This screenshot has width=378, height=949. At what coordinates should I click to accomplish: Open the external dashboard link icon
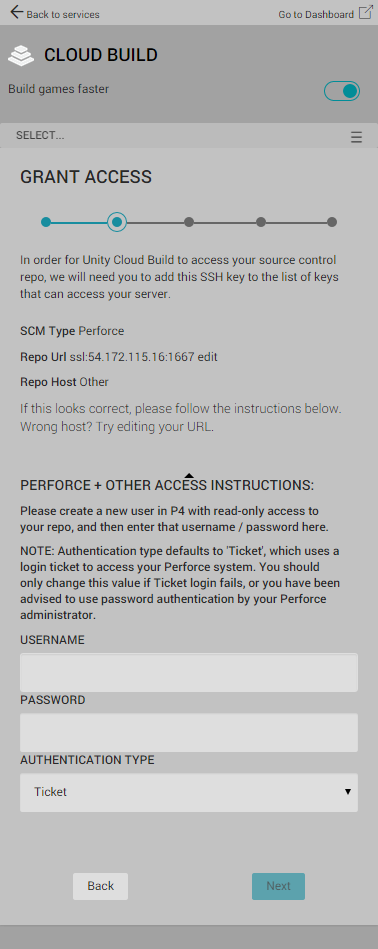point(365,12)
